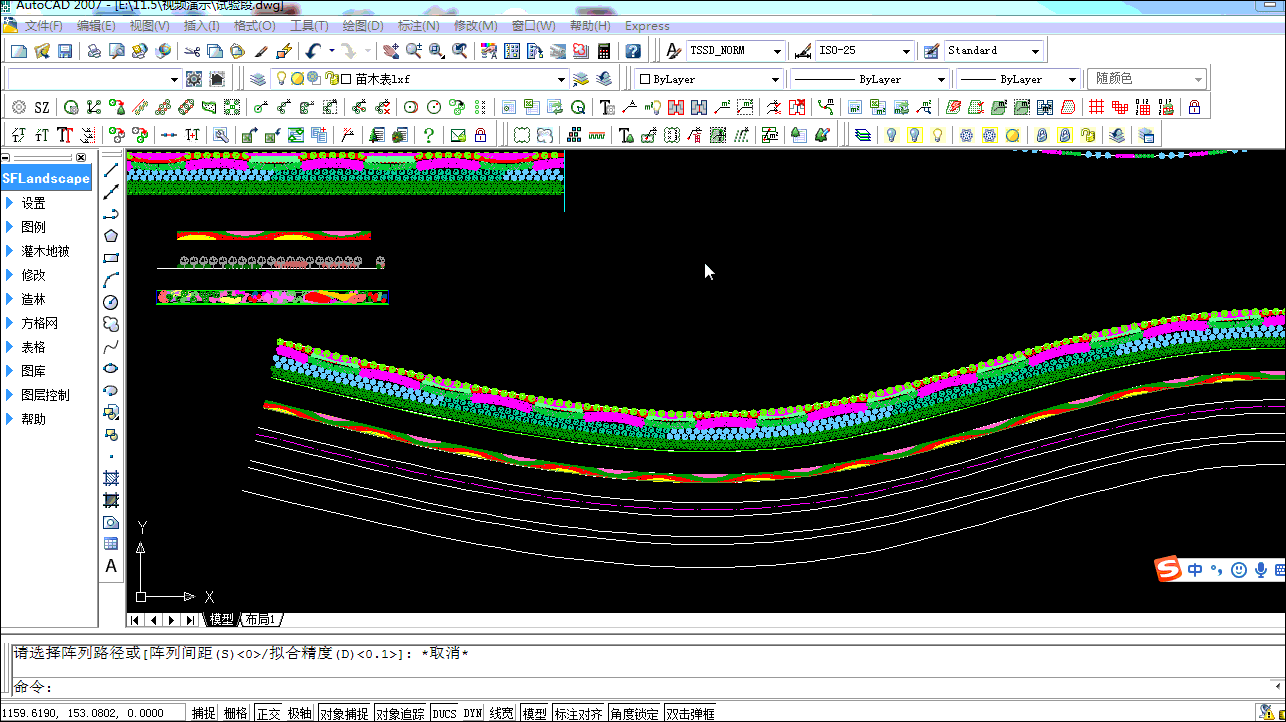
Task: Toggle 对象捕捉 object snap in status bar
Action: 344,713
